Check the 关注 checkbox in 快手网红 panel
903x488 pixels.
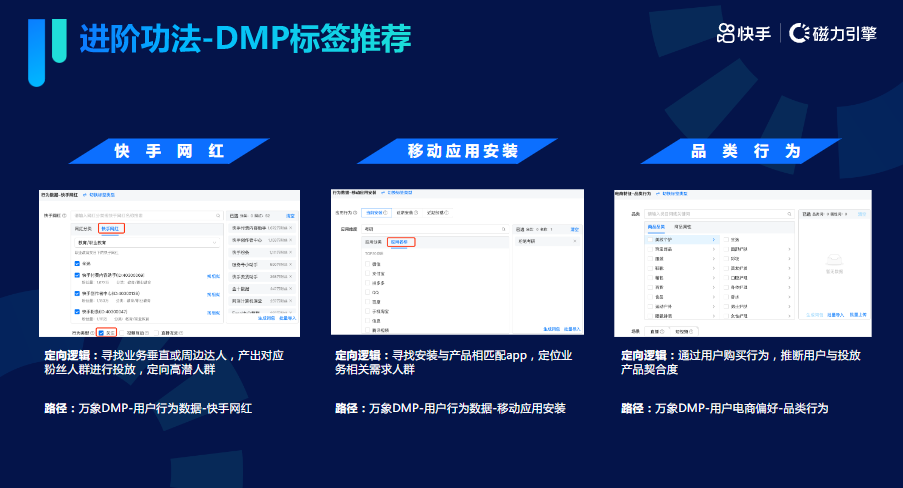101,333
